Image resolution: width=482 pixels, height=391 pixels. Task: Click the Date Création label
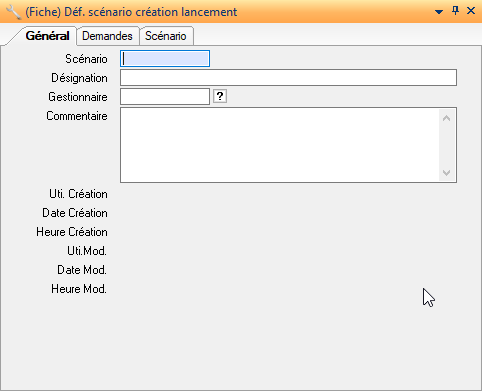click(75, 213)
